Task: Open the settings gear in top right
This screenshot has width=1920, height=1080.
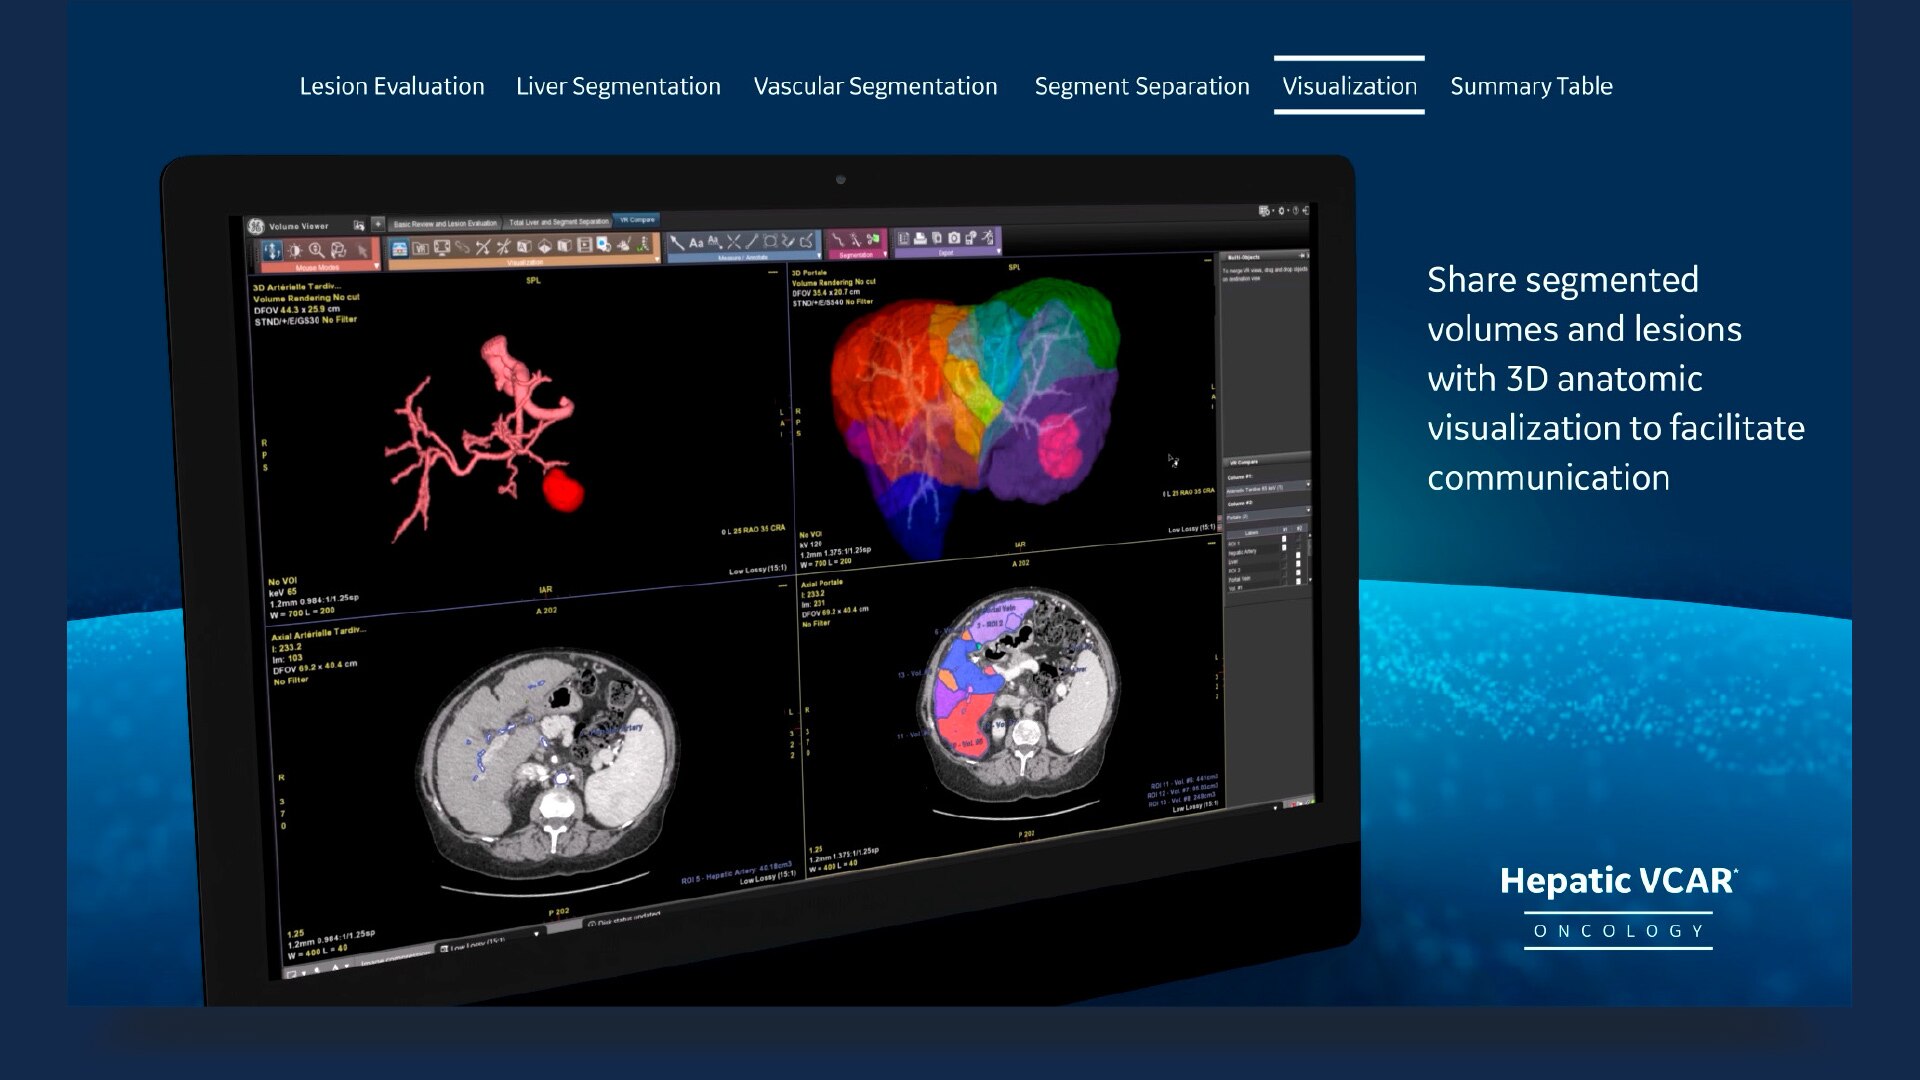Action: pos(1281,211)
